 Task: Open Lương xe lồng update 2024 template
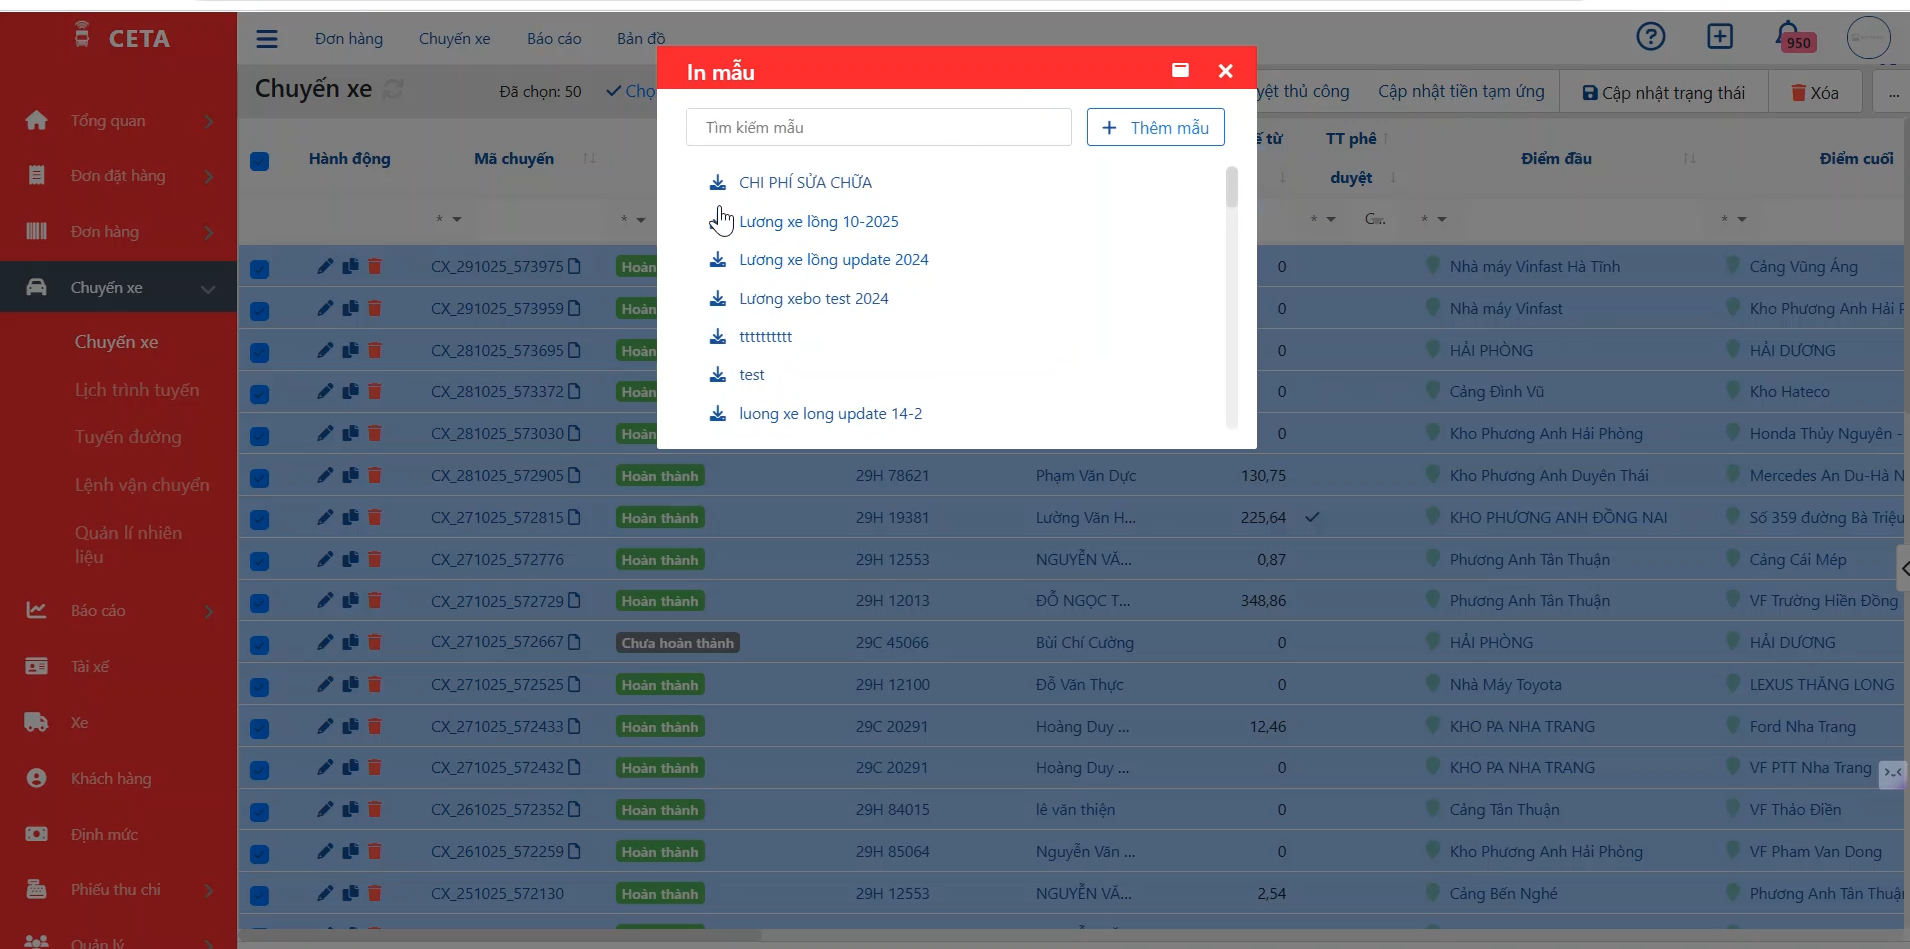(x=833, y=260)
